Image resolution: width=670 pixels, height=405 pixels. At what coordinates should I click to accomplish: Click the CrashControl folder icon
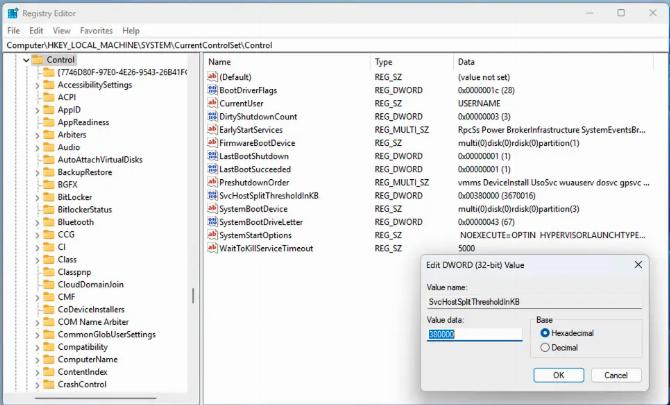click(x=49, y=384)
